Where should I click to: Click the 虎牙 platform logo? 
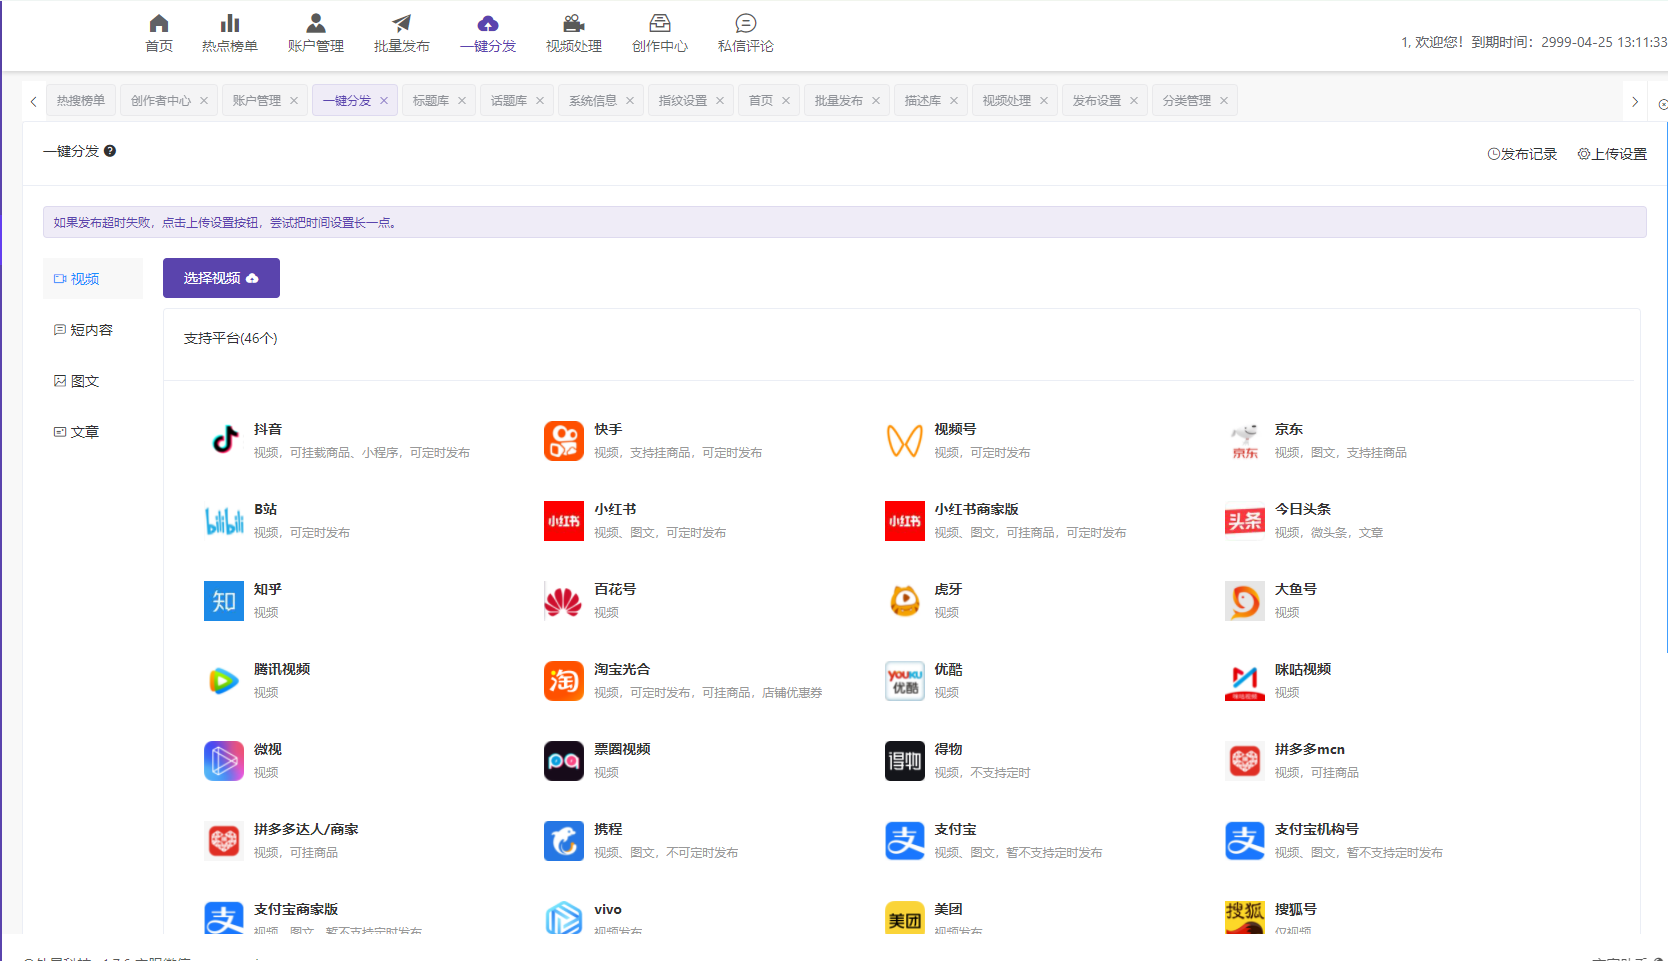[905, 601]
